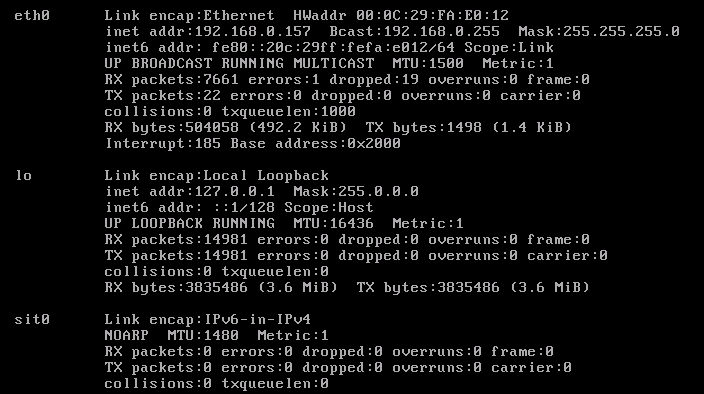Screen dimensions: 704x394
Task: Click the Local Loopback encap text
Action: 266,175
